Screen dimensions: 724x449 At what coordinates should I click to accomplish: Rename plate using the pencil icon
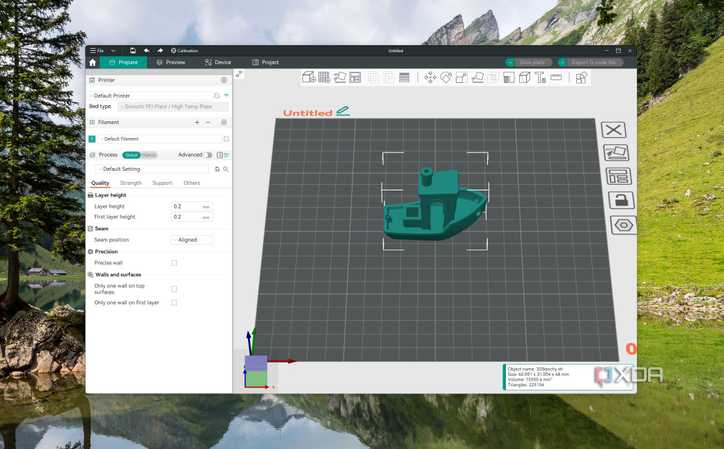click(343, 111)
